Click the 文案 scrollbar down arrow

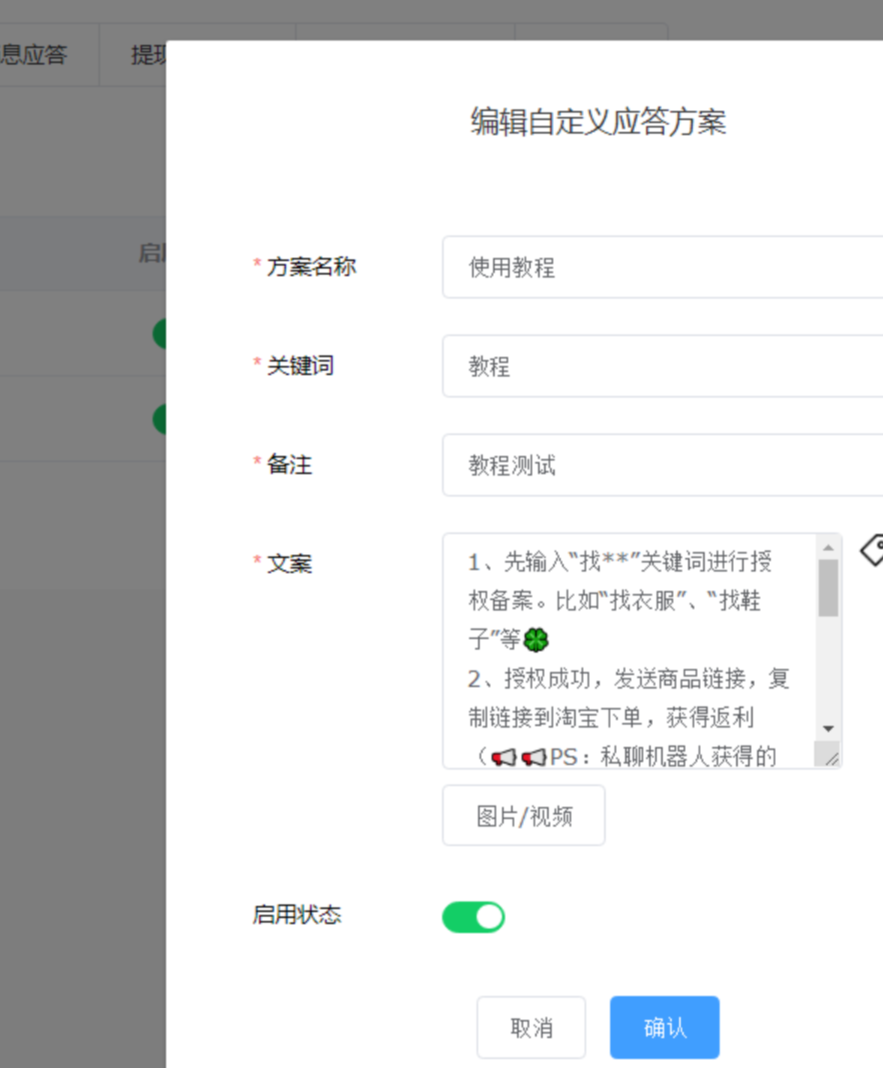828,729
